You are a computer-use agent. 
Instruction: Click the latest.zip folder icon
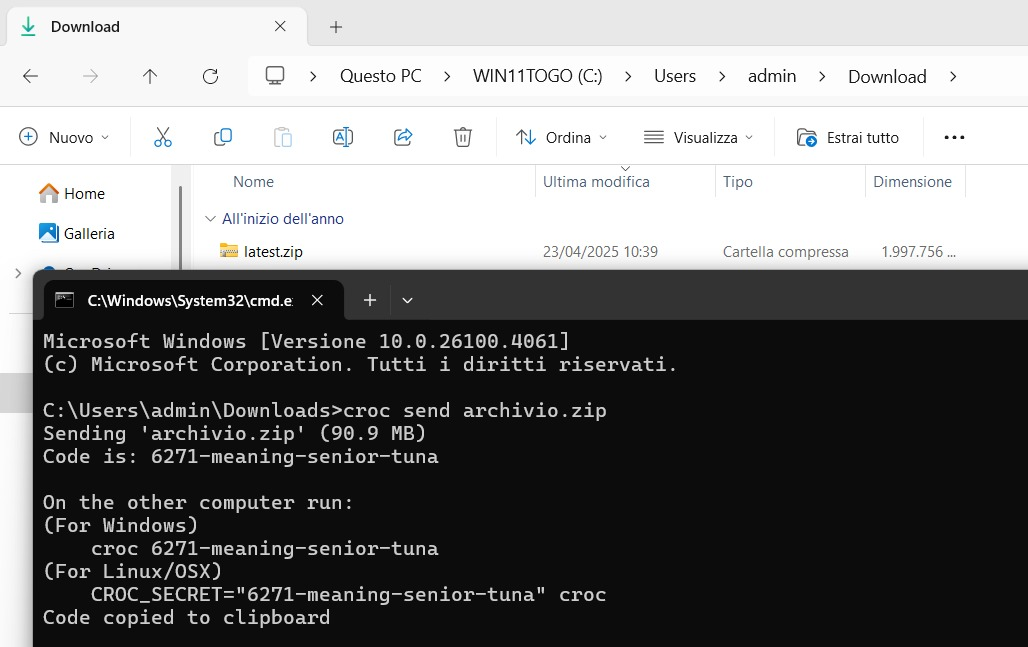coord(228,250)
